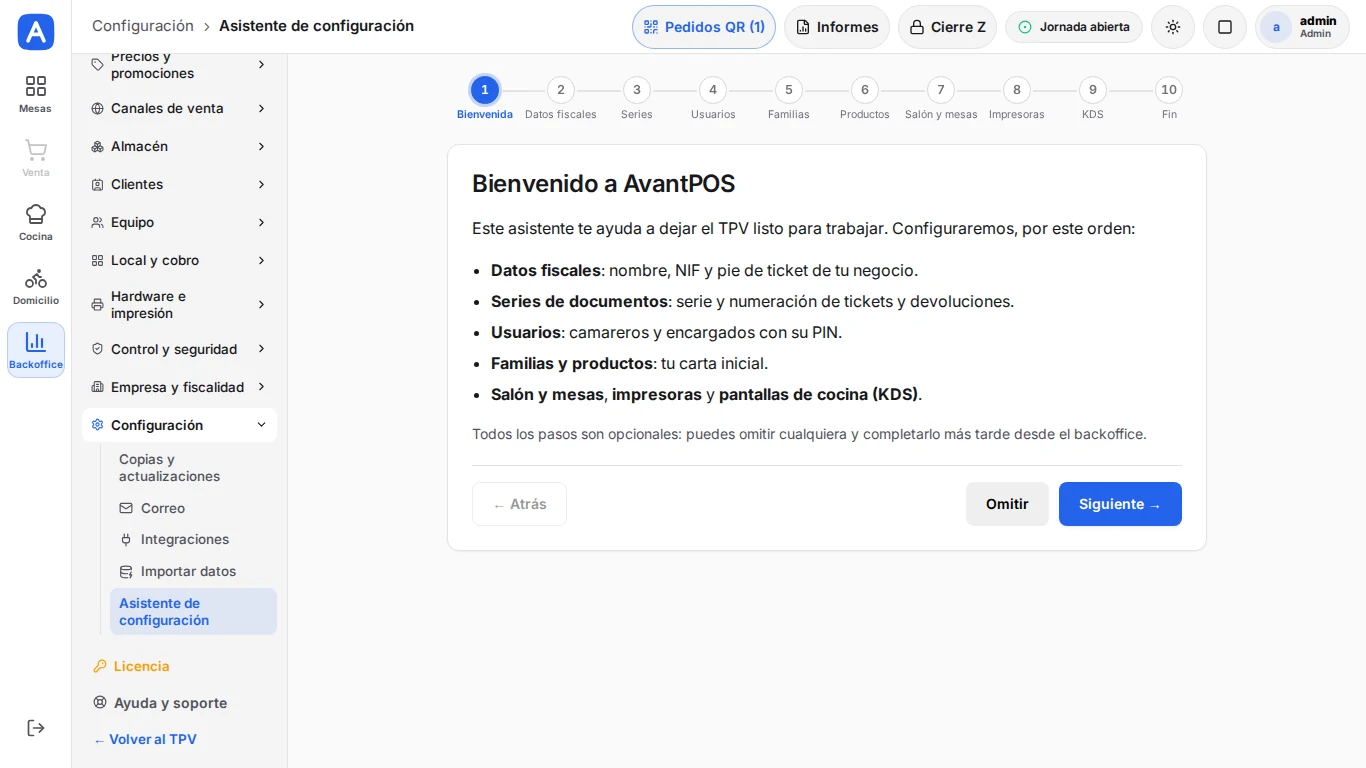The height and width of the screenshot is (768, 1366).
Task: Expand Local y cobro
Action: tap(179, 260)
